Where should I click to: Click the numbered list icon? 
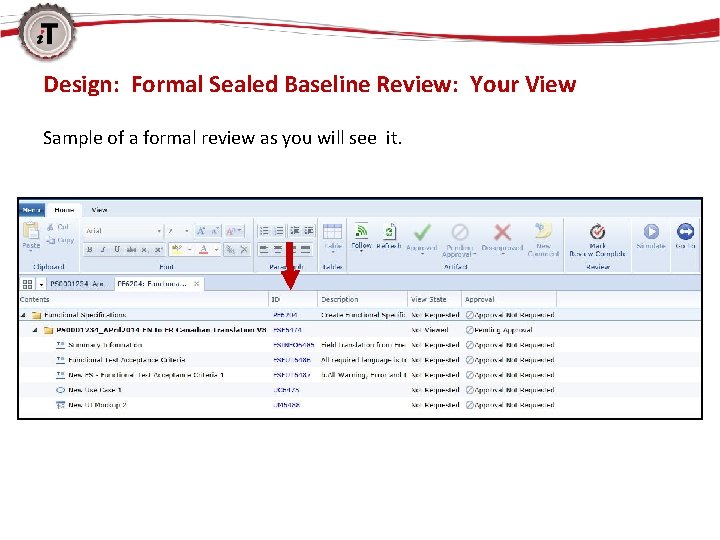(x=279, y=231)
